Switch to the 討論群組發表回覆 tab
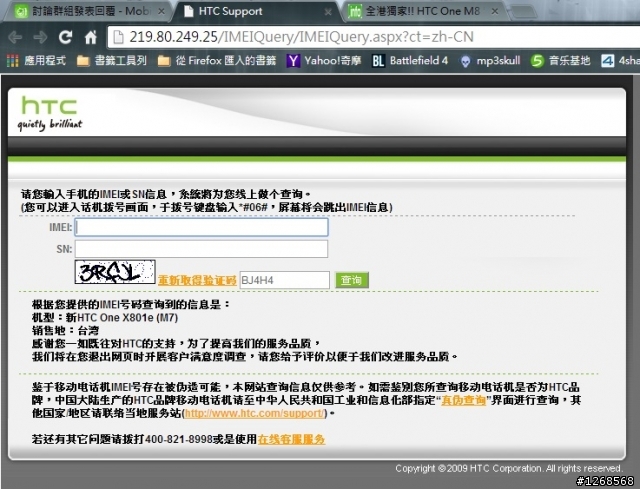640x489 pixels. pos(88,11)
